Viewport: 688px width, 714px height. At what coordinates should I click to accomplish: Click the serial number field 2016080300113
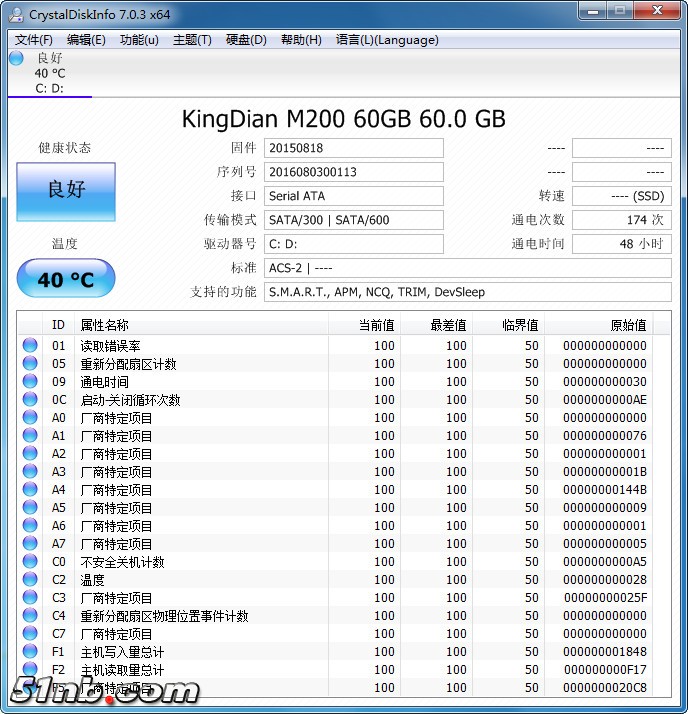(353, 172)
